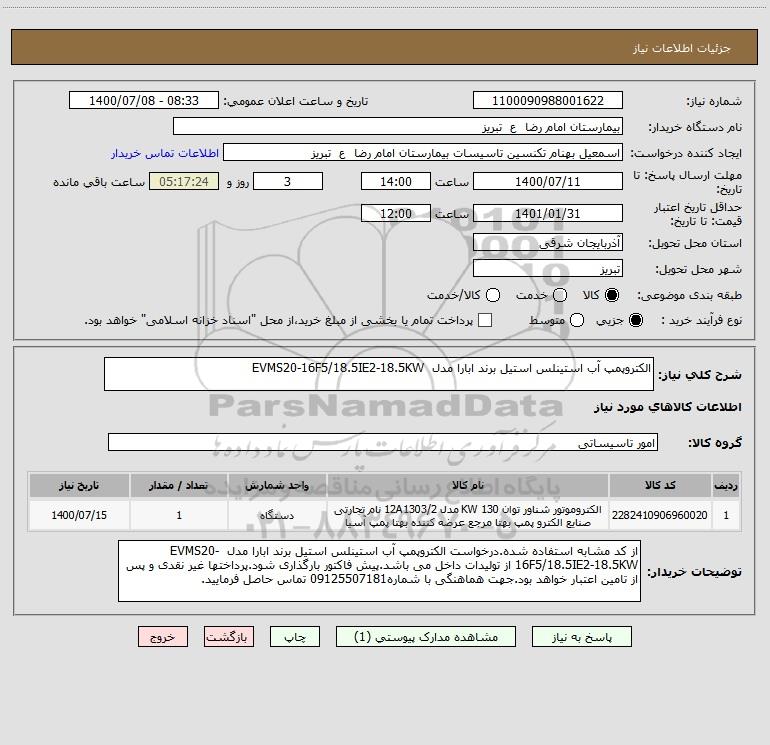Click the price validity date 1401/01/31 field
The width and height of the screenshot is (770, 745).
548,213
